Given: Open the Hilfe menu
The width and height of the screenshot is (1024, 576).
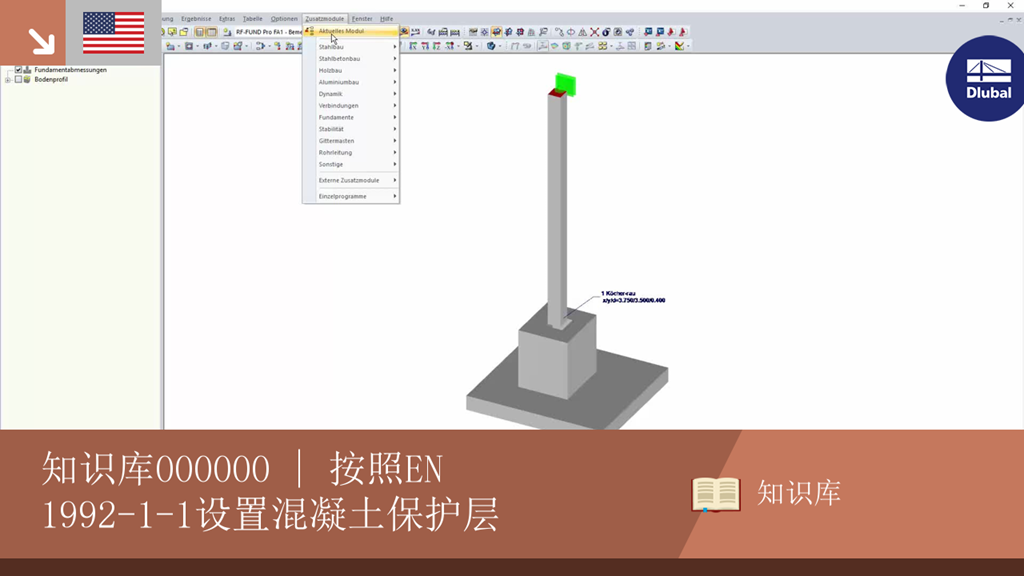Looking at the screenshot, I should pyautogui.click(x=387, y=19).
